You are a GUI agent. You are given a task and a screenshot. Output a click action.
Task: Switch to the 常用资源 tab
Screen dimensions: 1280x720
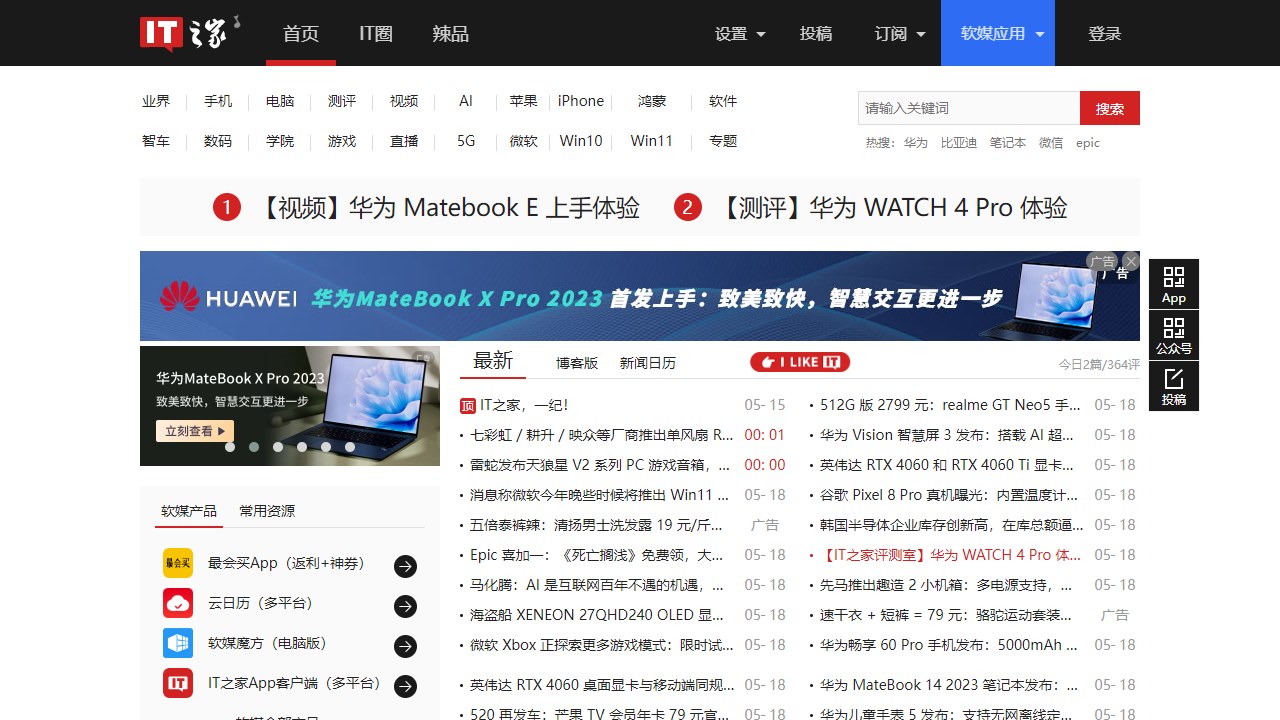tap(267, 511)
